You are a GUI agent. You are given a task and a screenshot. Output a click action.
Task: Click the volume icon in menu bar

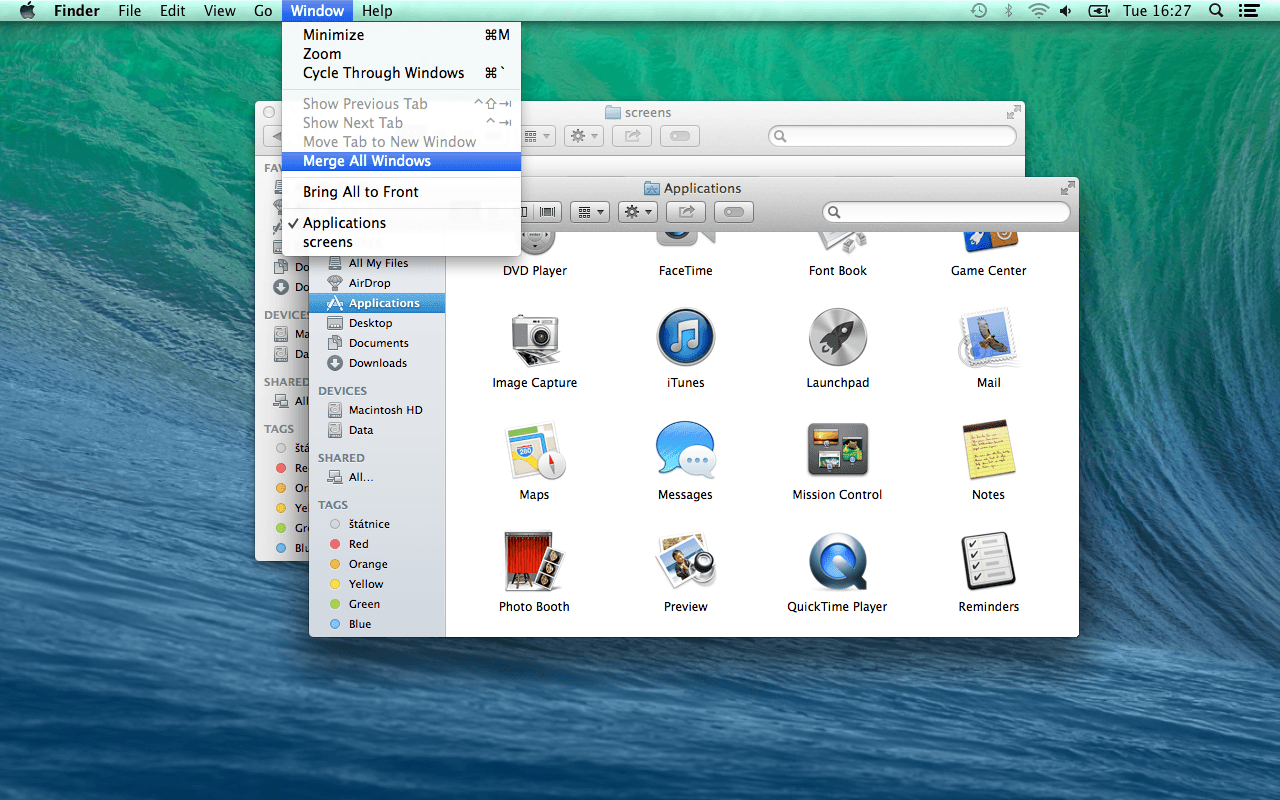pyautogui.click(x=1066, y=11)
